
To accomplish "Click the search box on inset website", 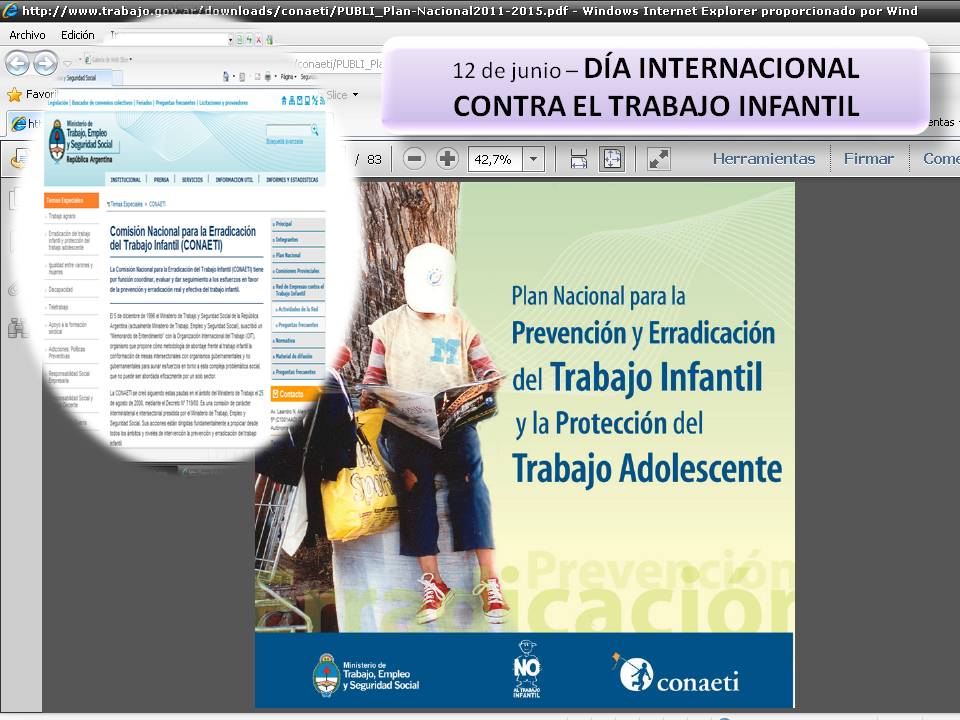I will 288,130.
